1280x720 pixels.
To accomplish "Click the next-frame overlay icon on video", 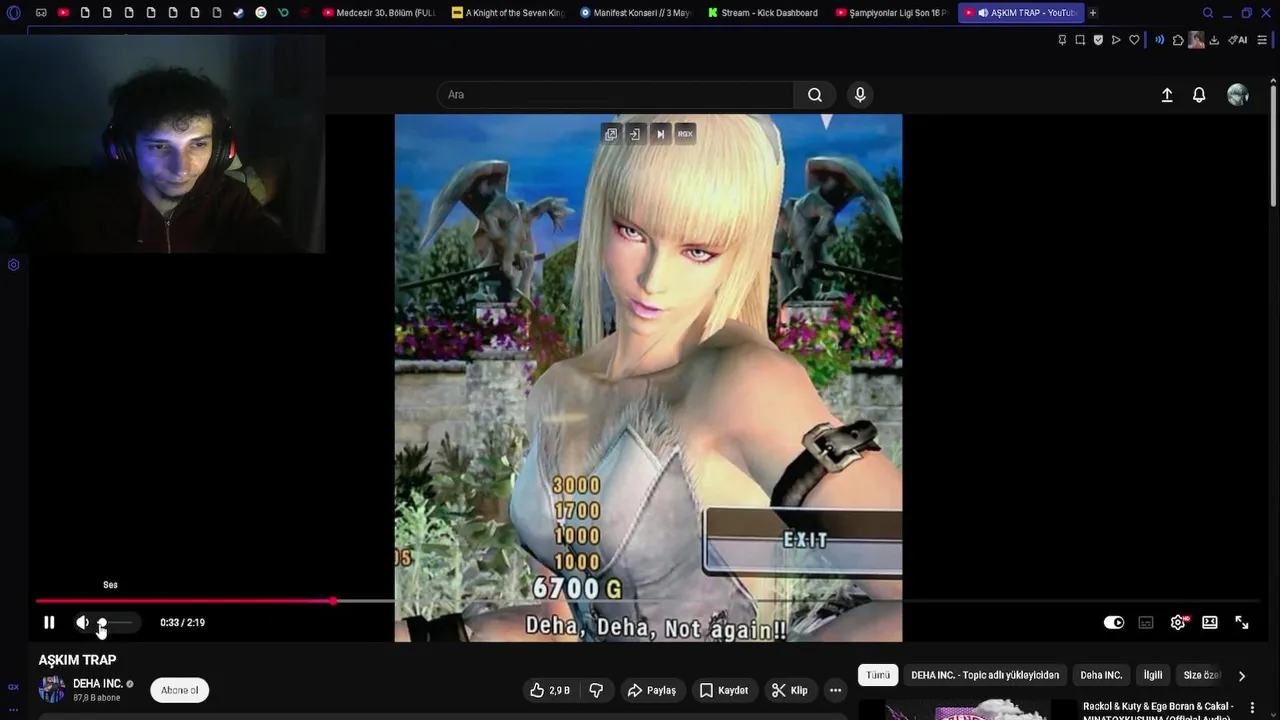I will [660, 134].
